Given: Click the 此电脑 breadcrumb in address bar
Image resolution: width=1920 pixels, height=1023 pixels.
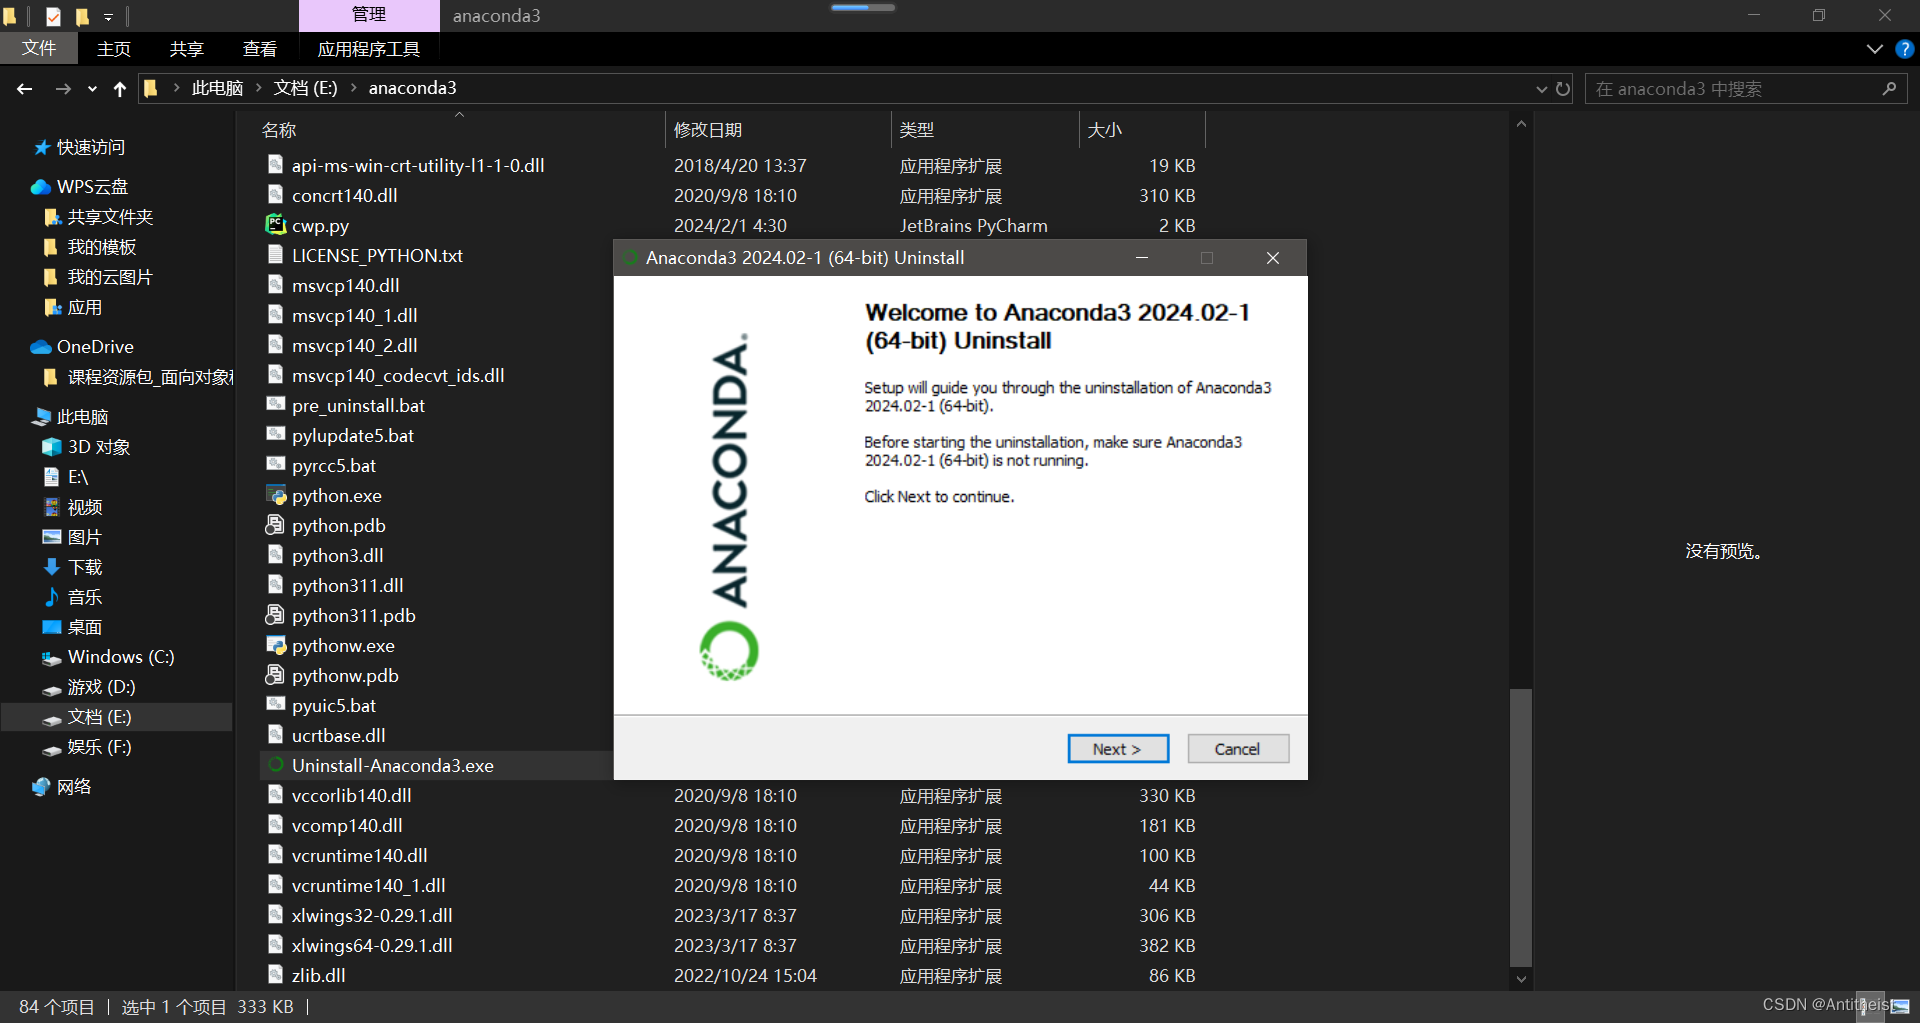Looking at the screenshot, I should tap(217, 88).
